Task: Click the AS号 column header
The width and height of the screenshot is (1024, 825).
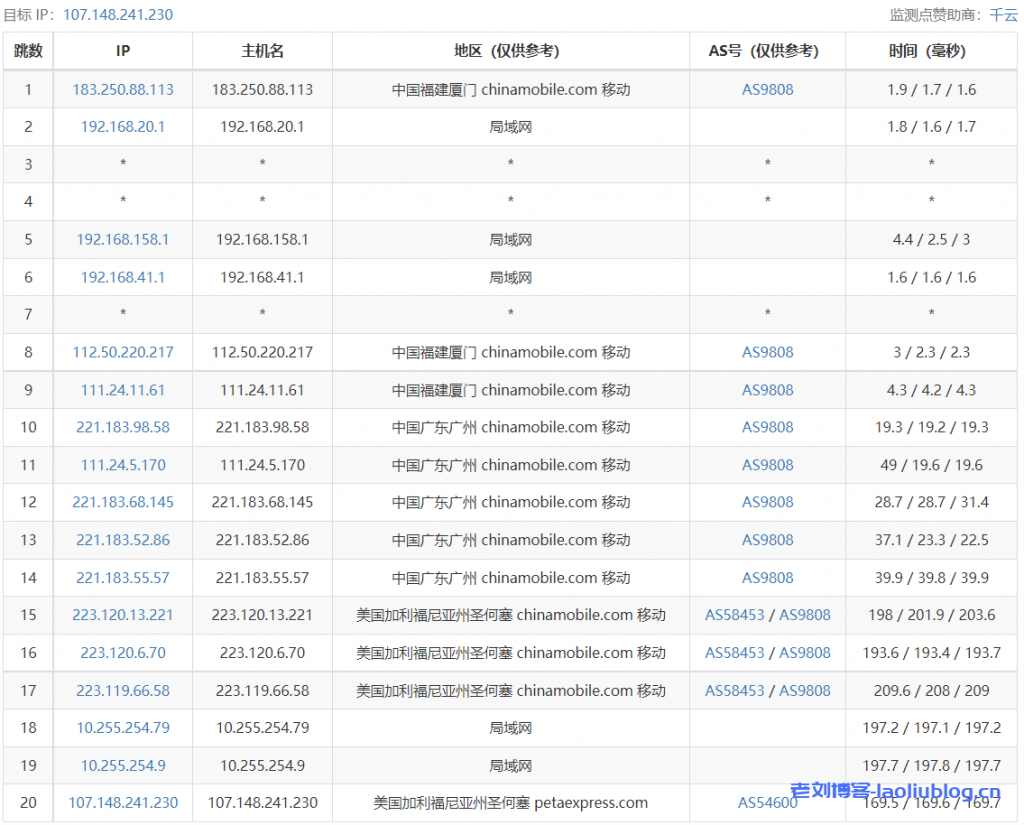Action: tap(767, 51)
